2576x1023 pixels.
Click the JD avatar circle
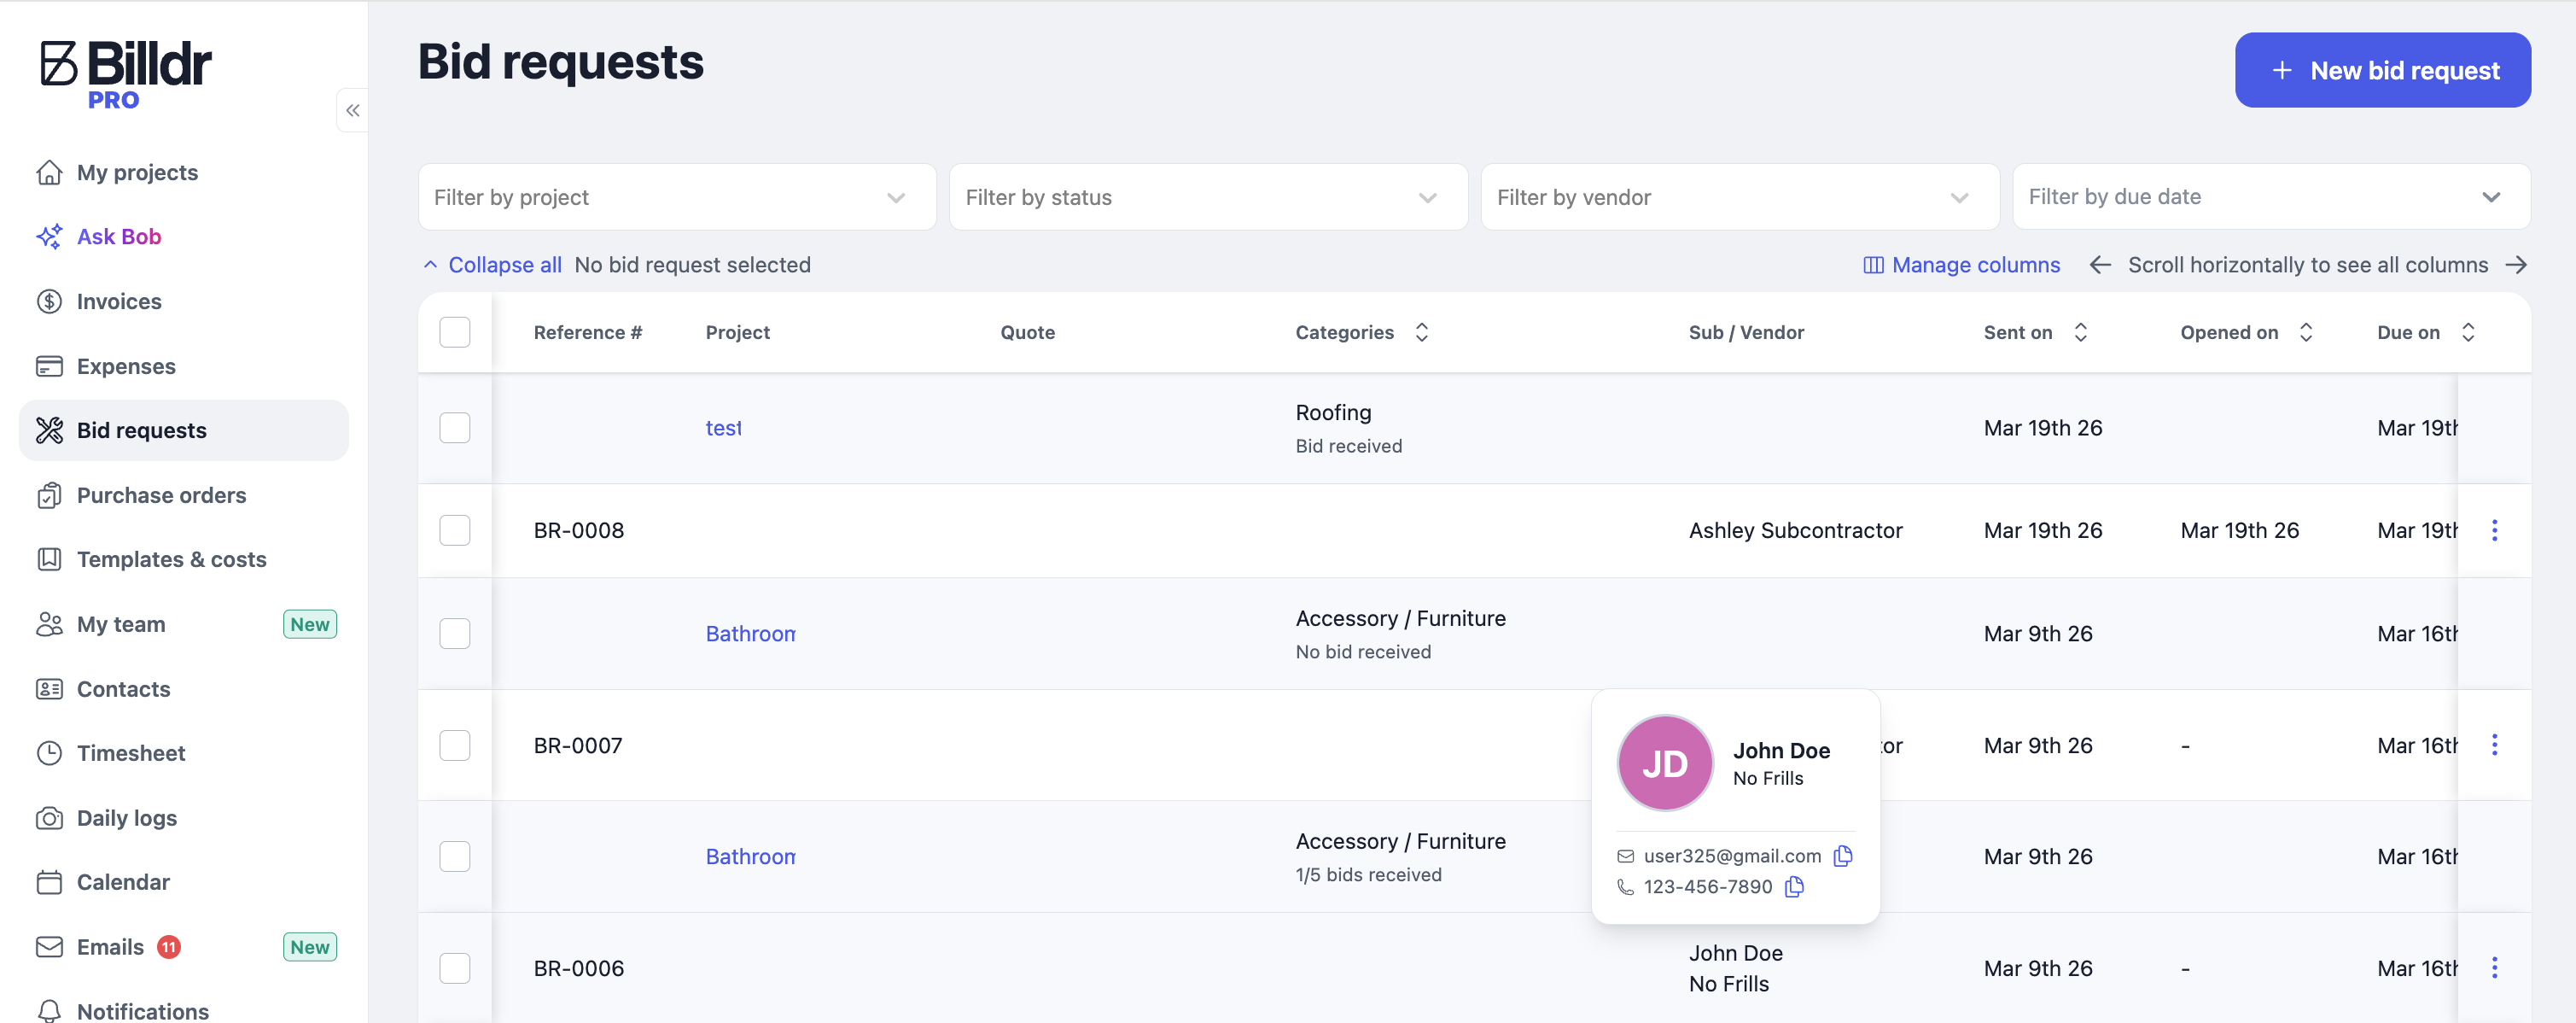click(x=1664, y=763)
